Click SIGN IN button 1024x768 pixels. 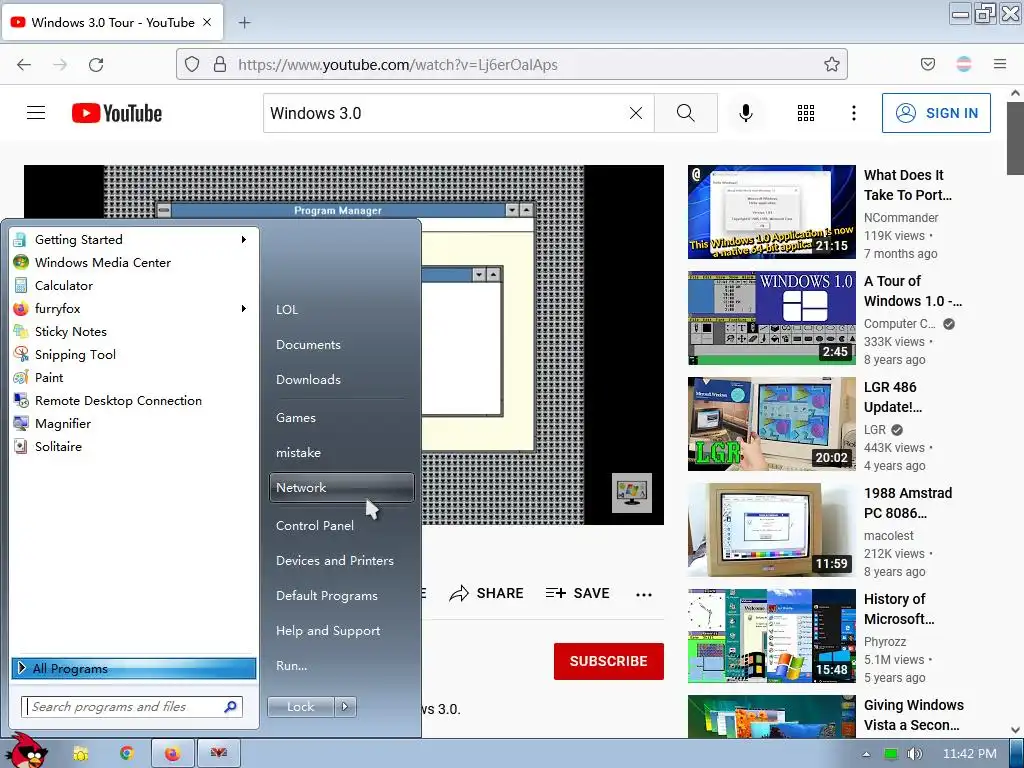[936, 113]
